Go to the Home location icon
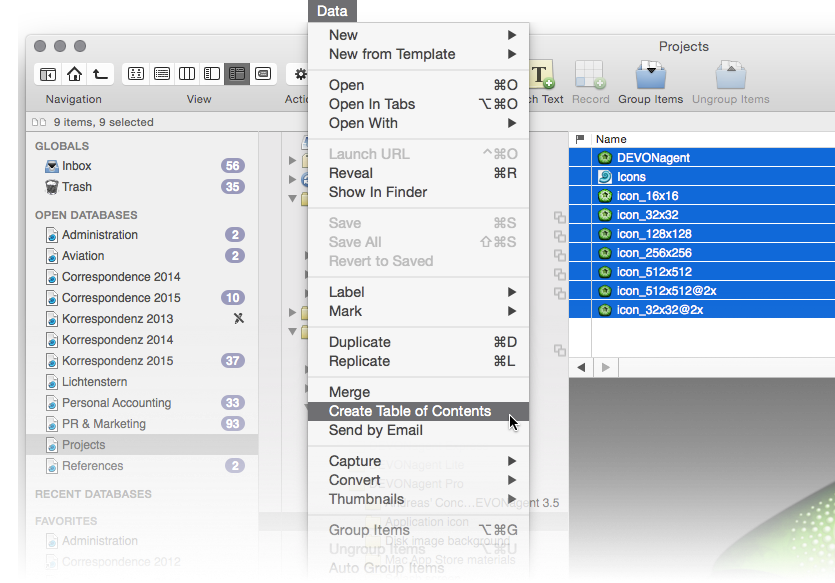The image size is (835, 583). [74, 74]
